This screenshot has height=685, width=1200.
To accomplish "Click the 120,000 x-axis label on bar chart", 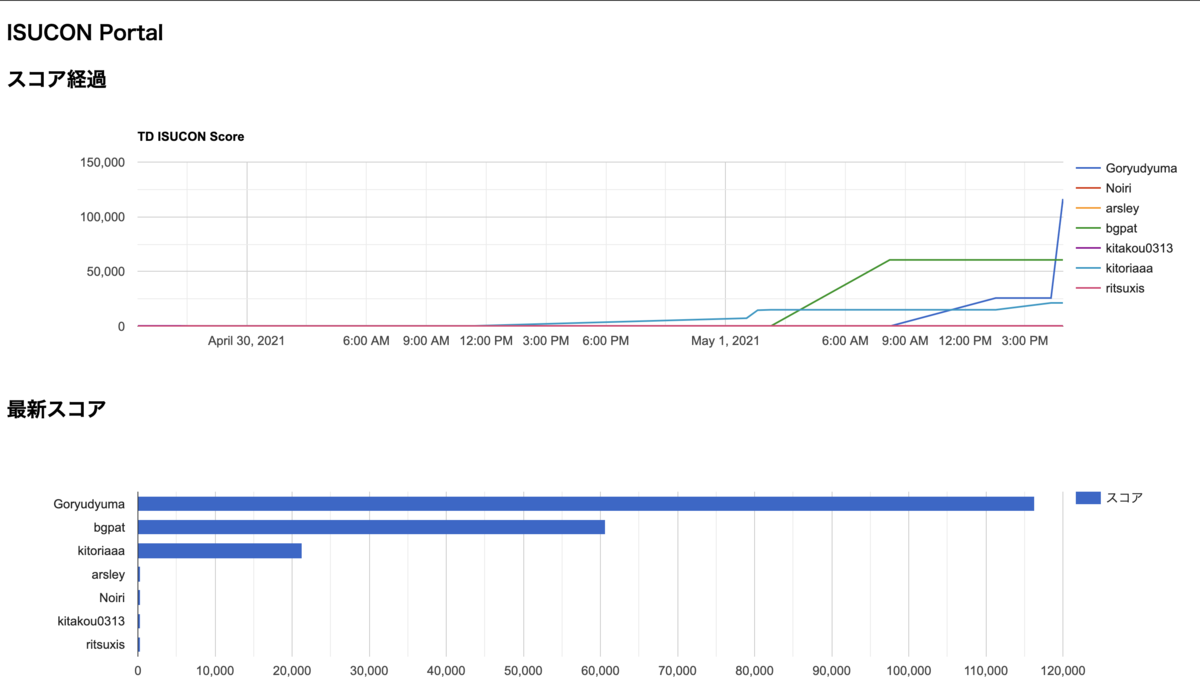I will point(1062,673).
